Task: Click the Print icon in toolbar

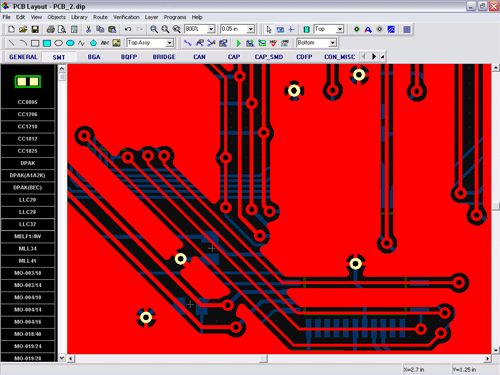Action: (50, 29)
